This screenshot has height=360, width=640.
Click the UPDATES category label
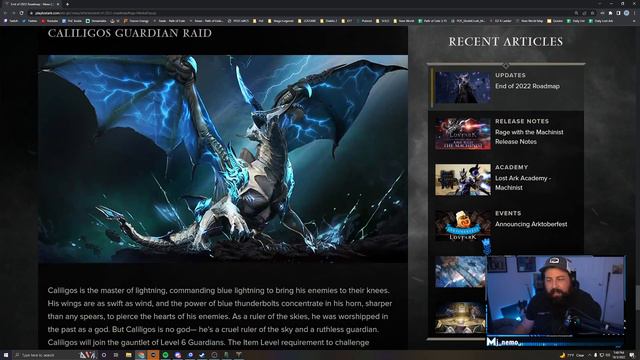[510, 76]
